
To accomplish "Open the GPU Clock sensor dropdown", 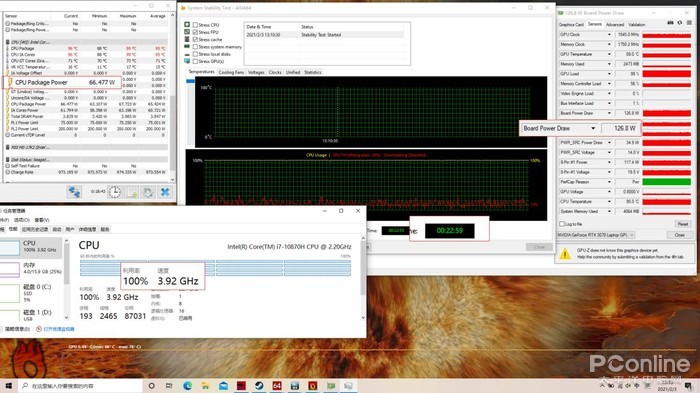I will coord(609,34).
